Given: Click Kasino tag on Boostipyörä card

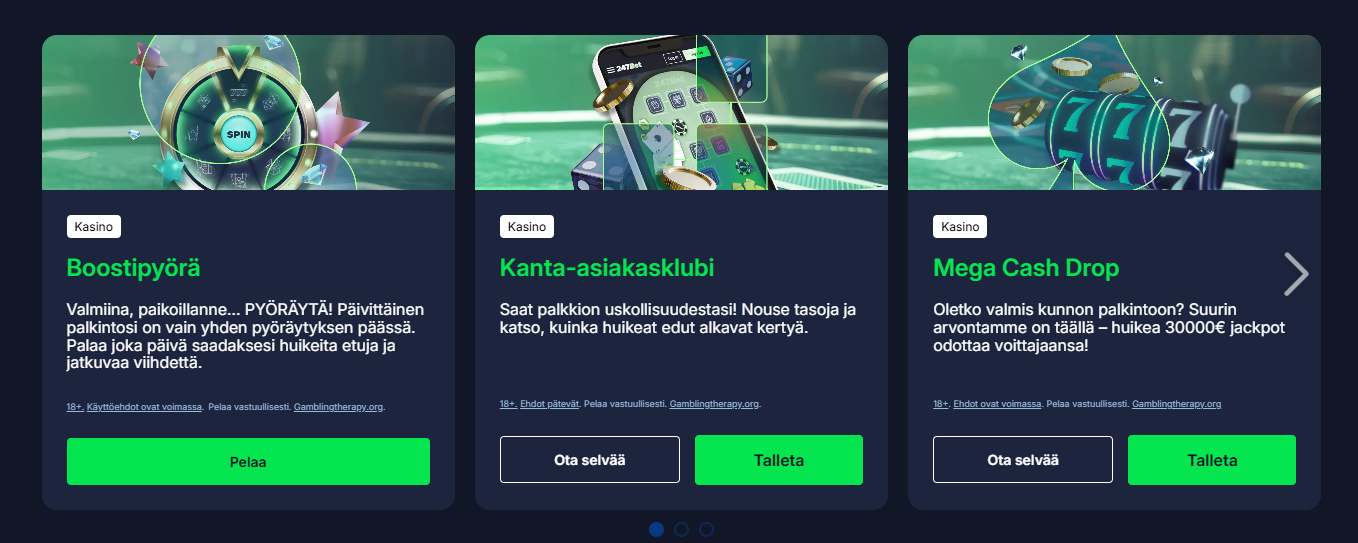Looking at the screenshot, I should pos(94,227).
